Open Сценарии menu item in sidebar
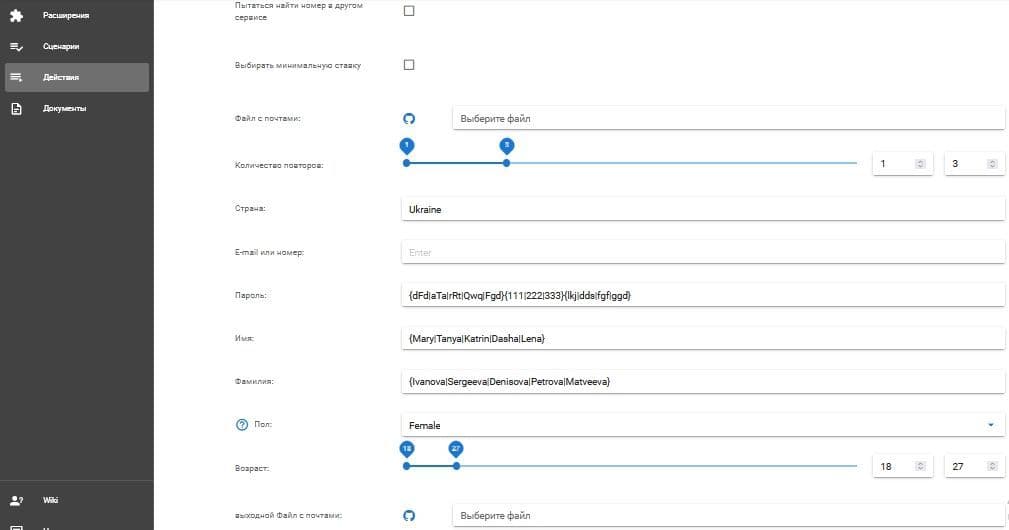Viewport: 1009px width, 530px height. [61, 46]
